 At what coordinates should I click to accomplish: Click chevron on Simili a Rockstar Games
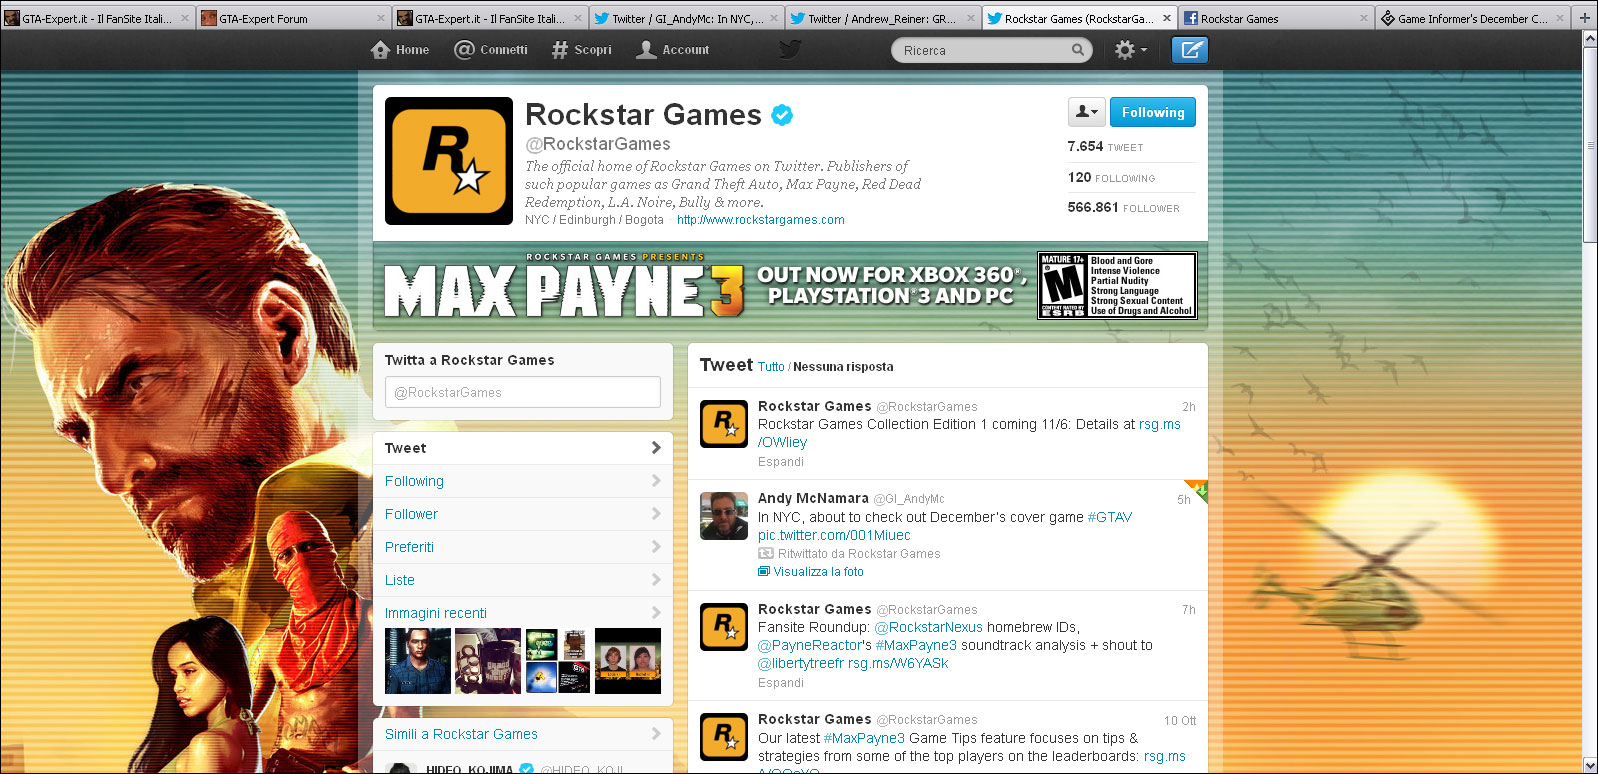point(656,734)
